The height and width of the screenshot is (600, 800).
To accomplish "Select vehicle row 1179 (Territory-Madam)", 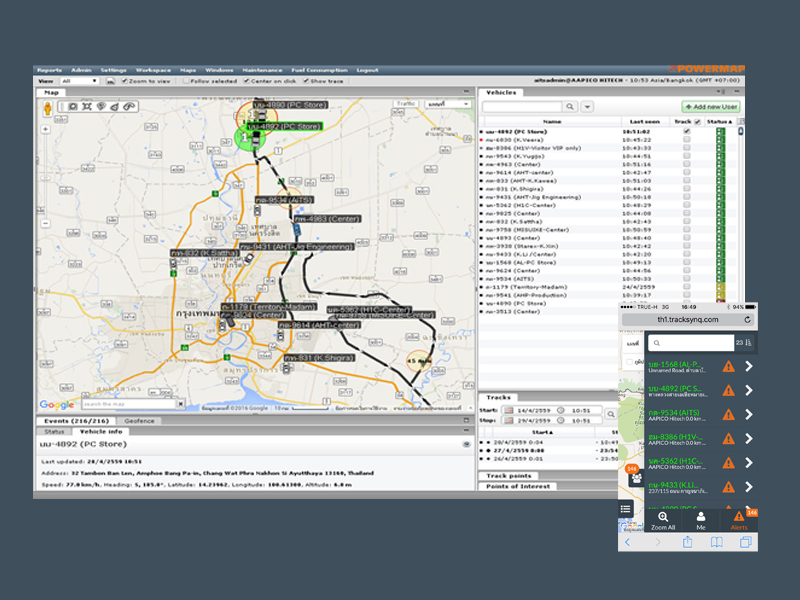I will (607, 287).
